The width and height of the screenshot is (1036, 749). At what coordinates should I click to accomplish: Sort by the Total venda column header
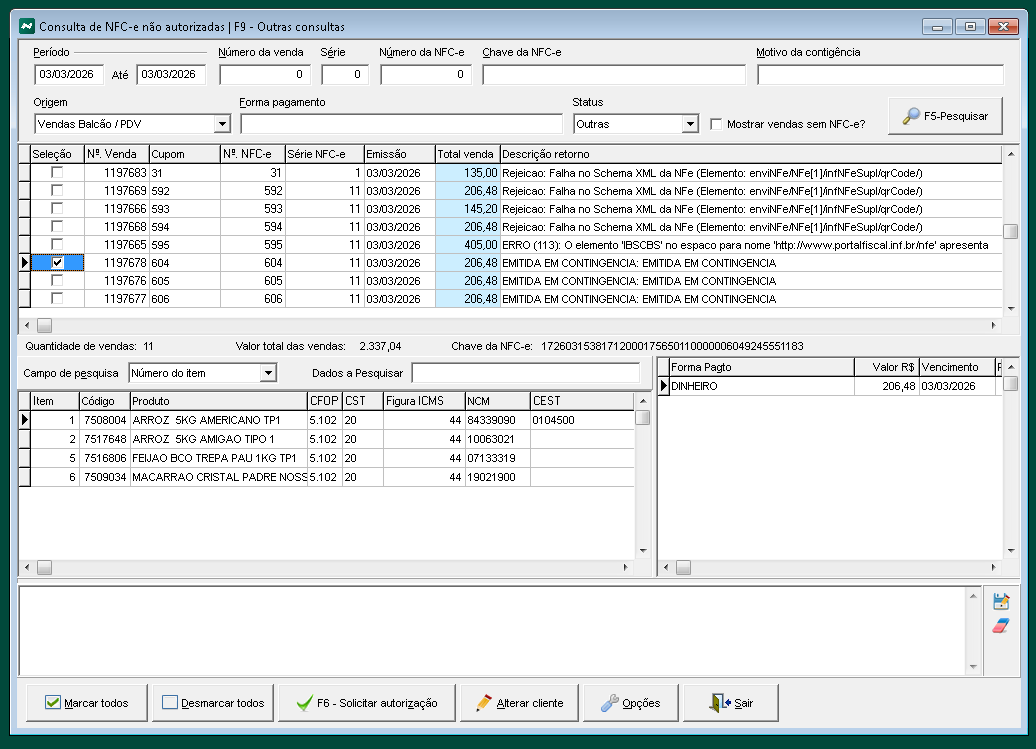click(466, 154)
